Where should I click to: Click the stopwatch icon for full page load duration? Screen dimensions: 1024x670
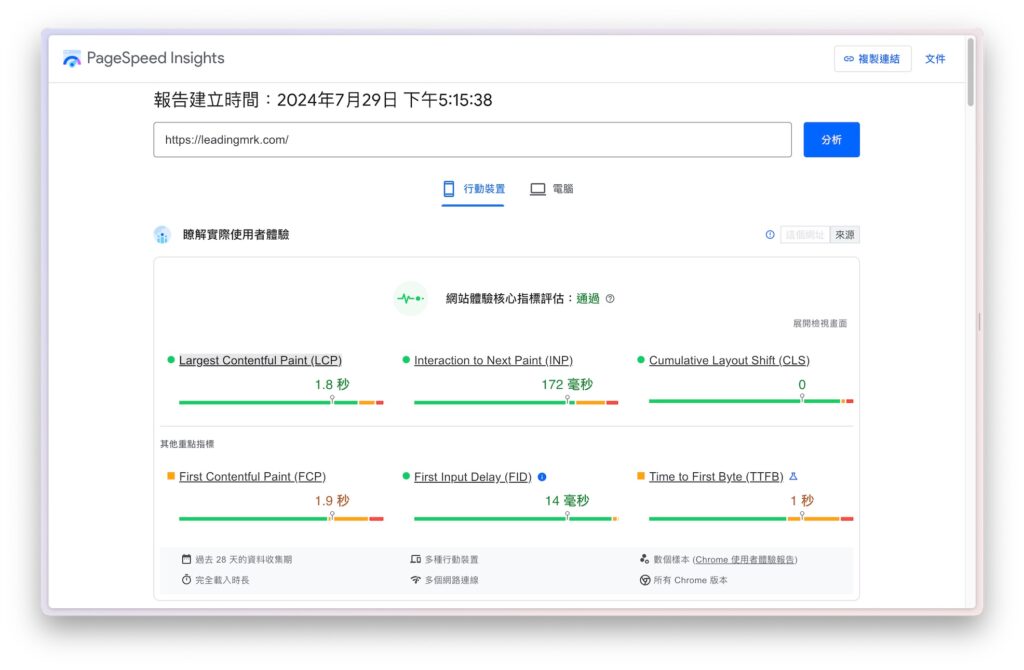(186, 579)
